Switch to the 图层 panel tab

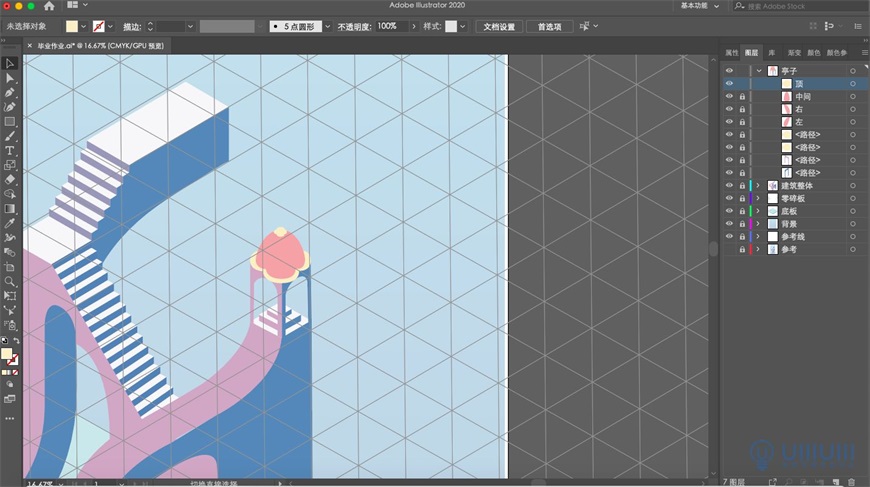point(751,53)
